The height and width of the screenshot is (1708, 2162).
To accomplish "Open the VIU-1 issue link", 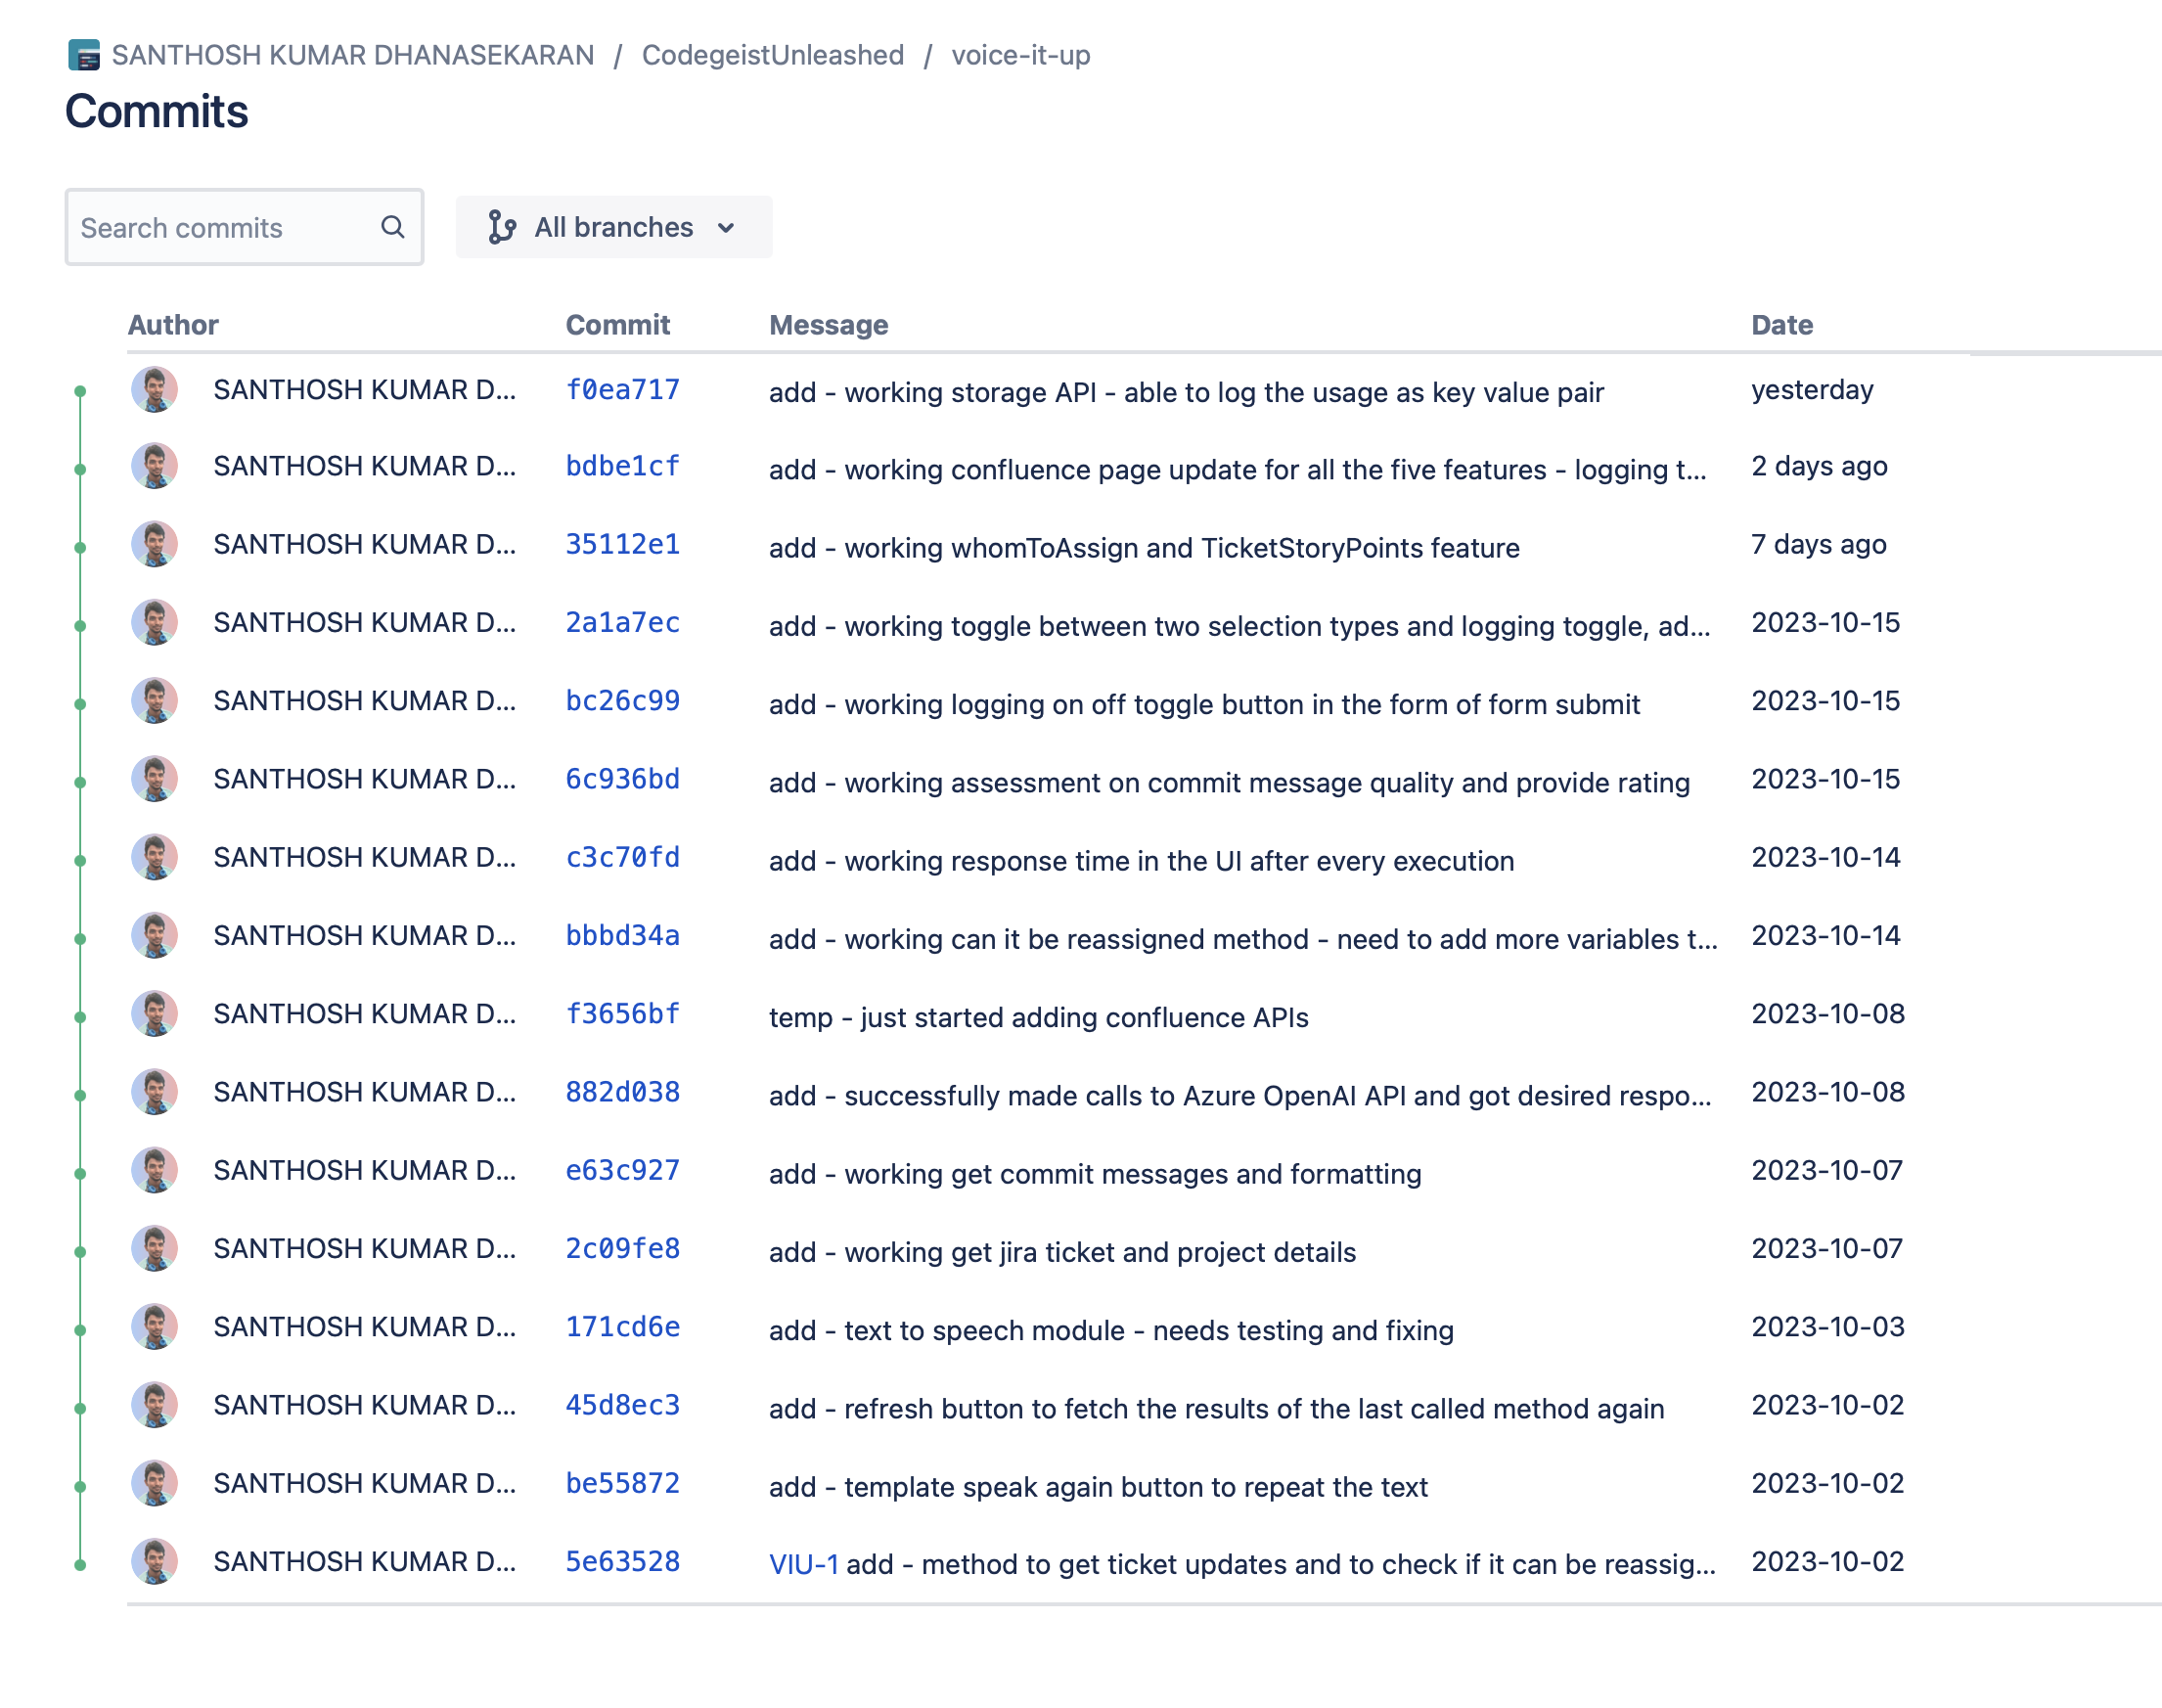I will (803, 1564).
